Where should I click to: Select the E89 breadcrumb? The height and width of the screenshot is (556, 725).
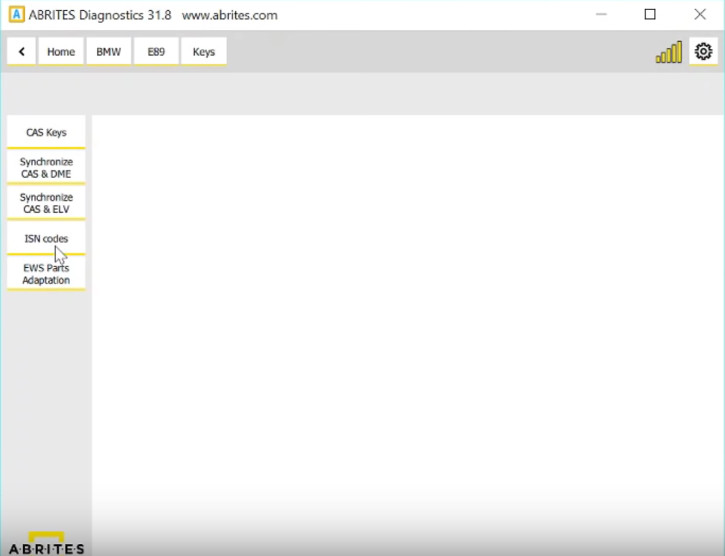click(156, 51)
